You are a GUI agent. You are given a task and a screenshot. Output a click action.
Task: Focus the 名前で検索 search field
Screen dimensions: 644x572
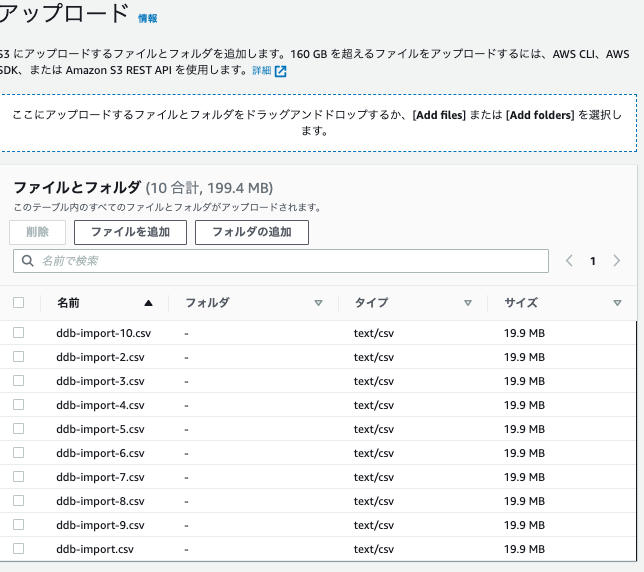point(281,261)
